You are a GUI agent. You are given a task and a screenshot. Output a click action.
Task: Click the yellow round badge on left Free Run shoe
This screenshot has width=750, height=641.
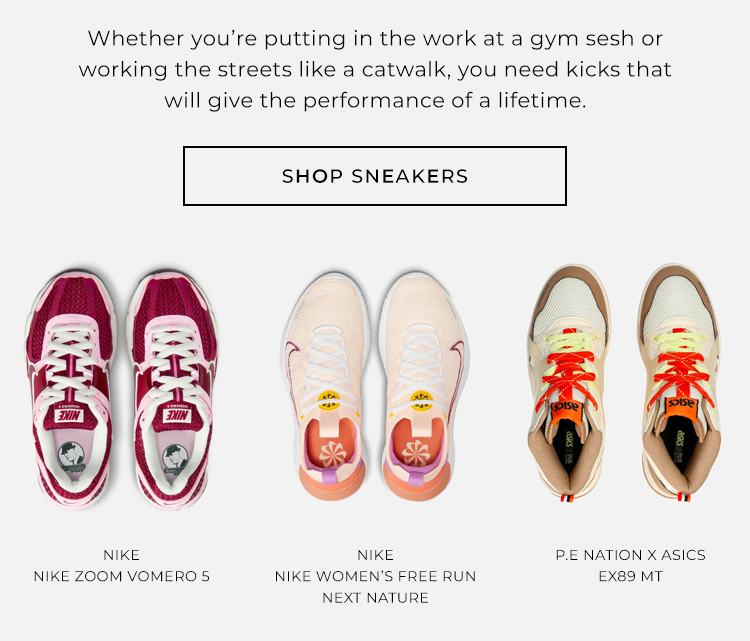(x=329, y=401)
